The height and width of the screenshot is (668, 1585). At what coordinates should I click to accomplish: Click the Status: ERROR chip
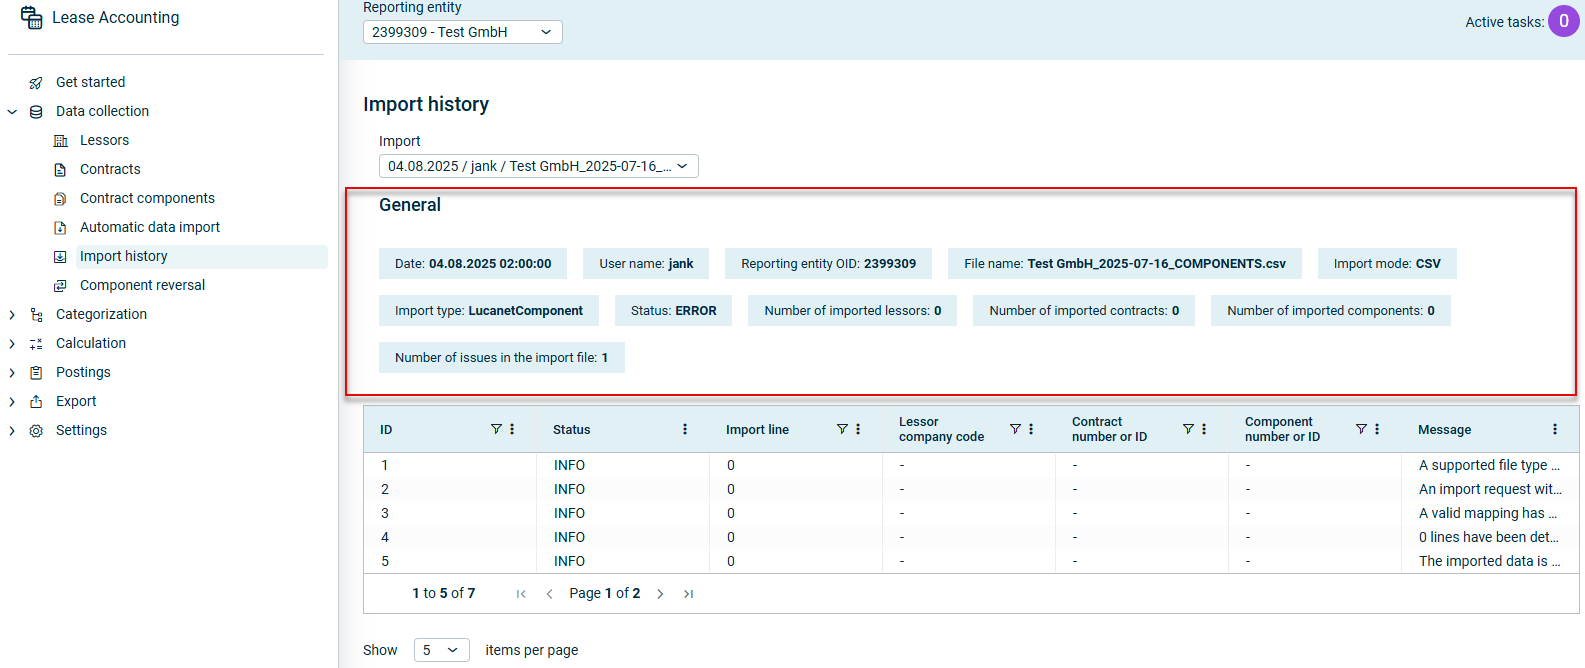click(x=673, y=311)
